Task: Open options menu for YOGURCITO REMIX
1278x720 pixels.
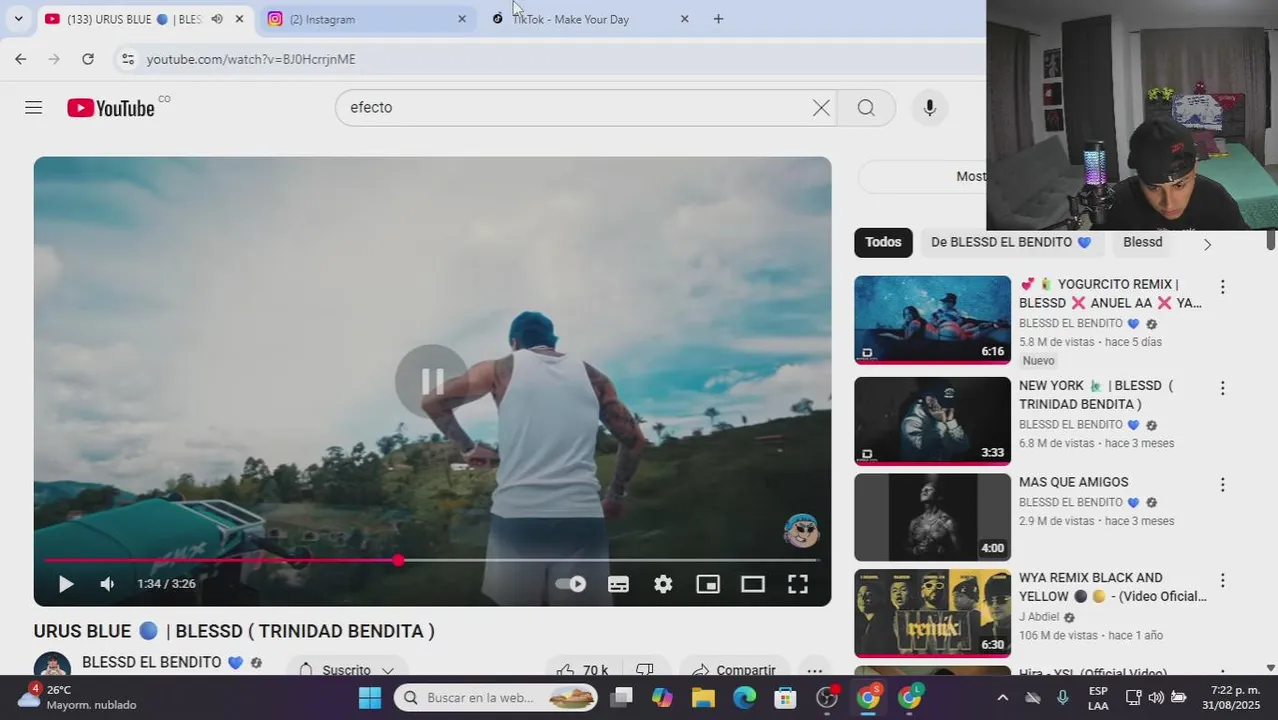Action: [1222, 287]
